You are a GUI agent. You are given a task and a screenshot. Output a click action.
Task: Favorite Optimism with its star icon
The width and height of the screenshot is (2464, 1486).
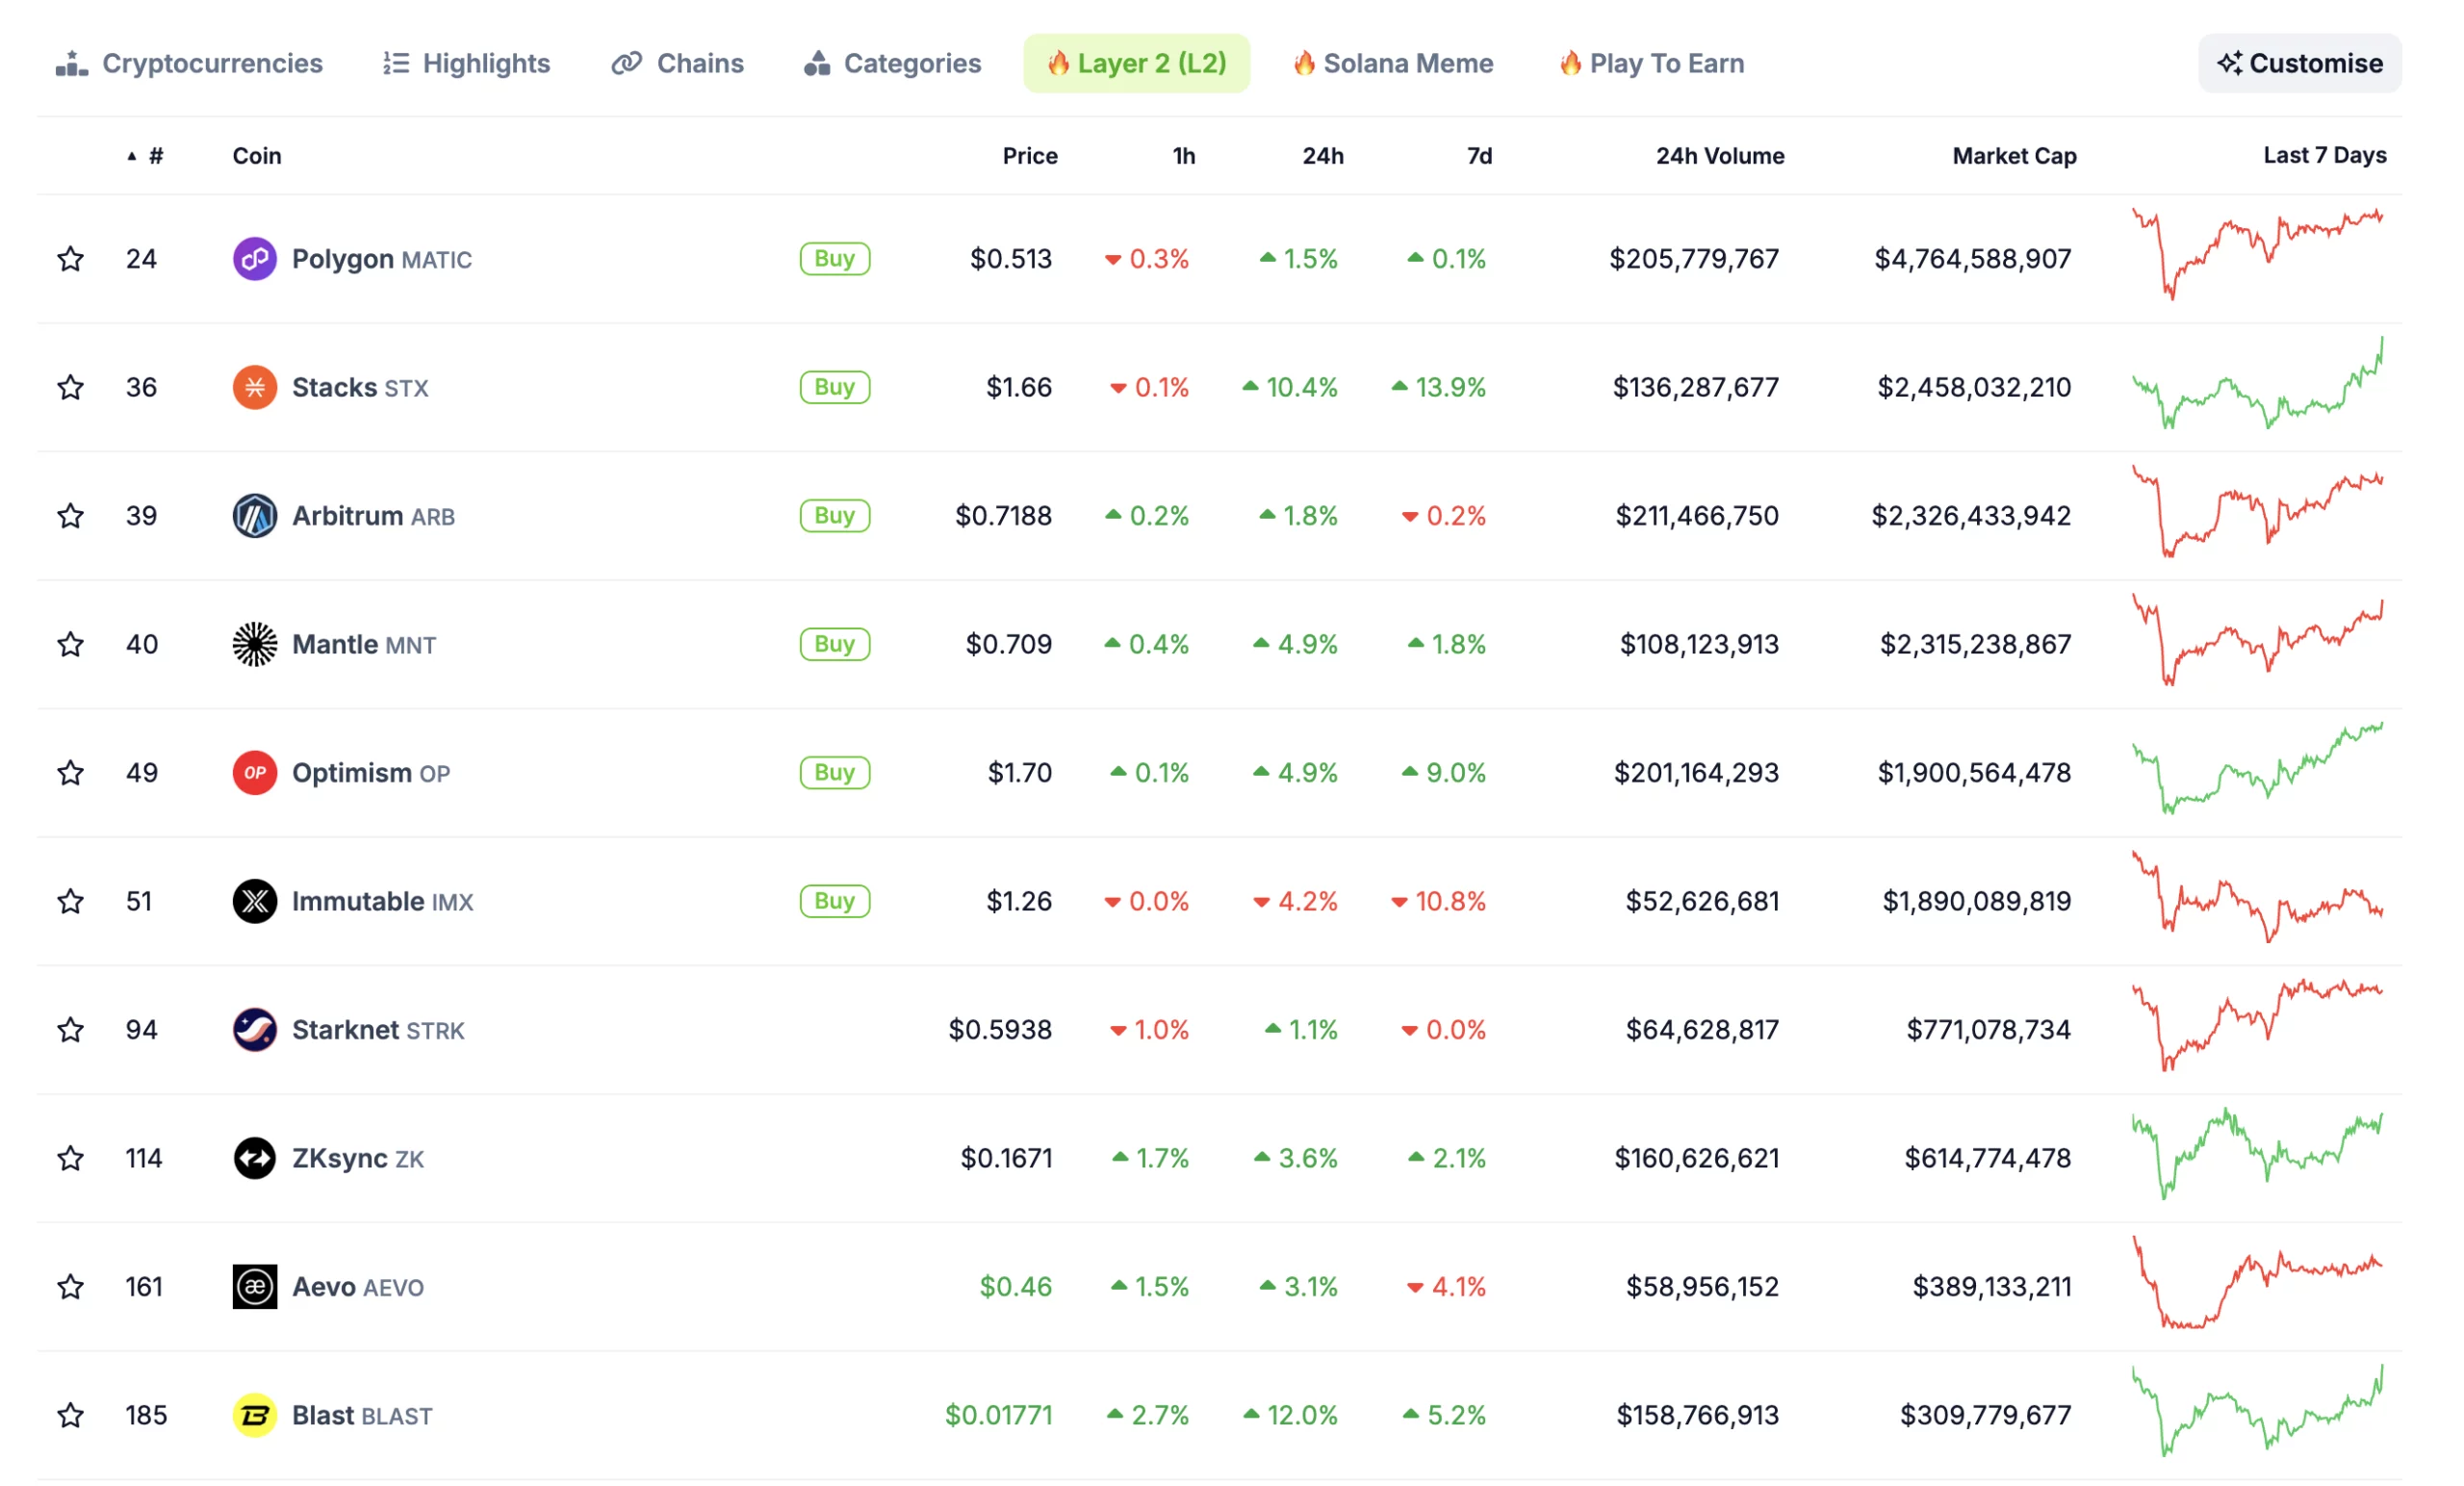[70, 773]
